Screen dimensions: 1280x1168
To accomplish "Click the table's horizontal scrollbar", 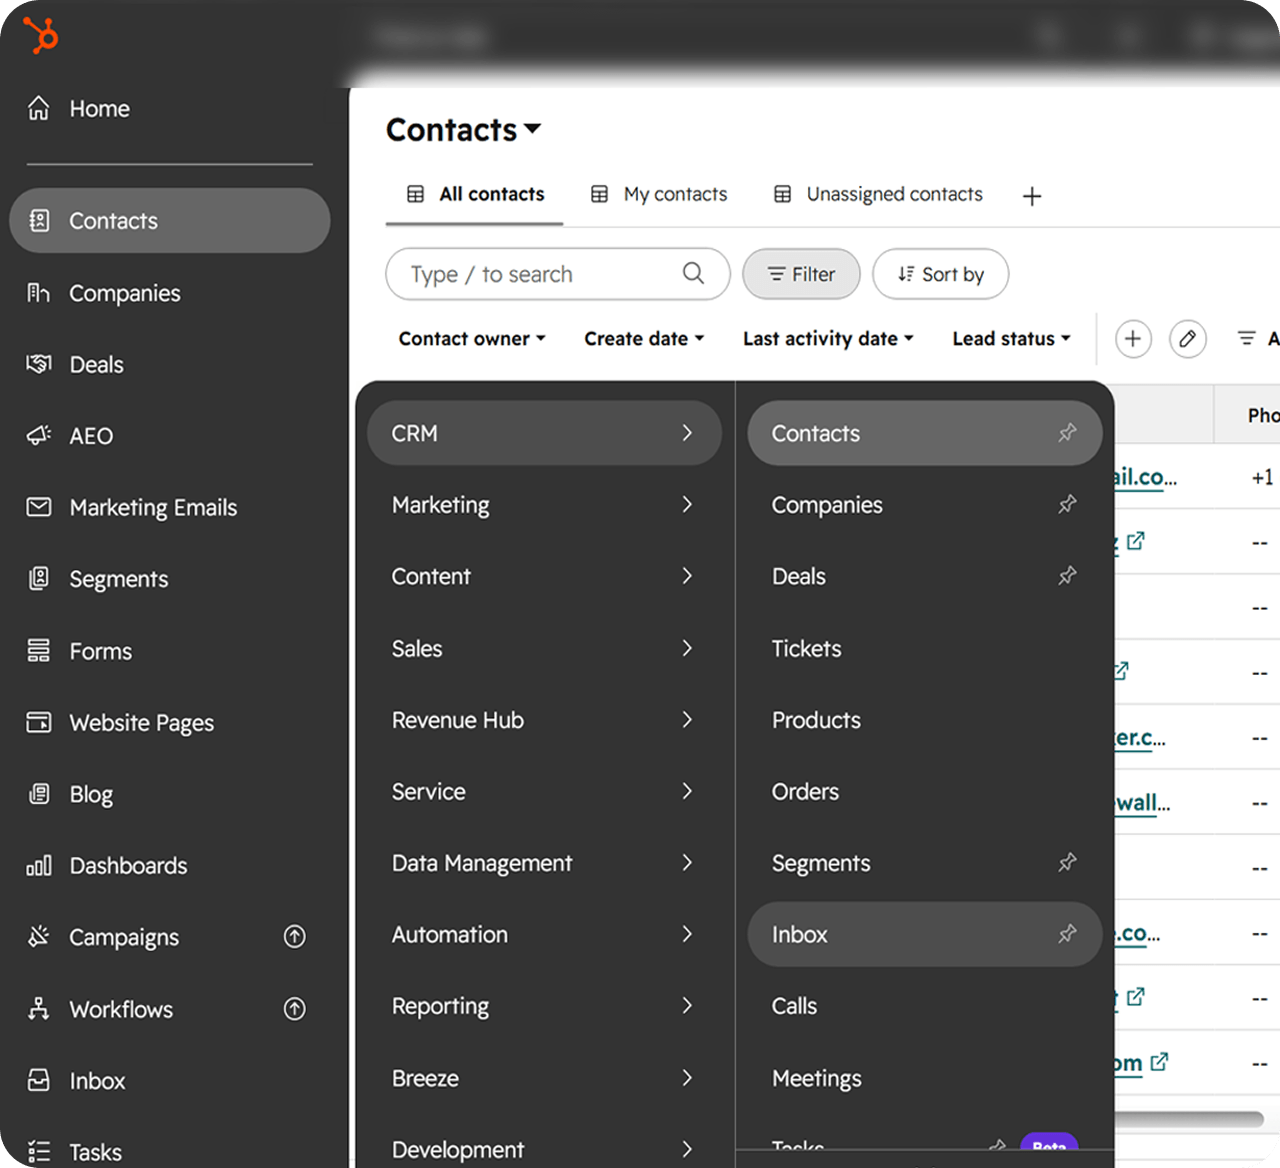I will pyautogui.click(x=1188, y=1118).
